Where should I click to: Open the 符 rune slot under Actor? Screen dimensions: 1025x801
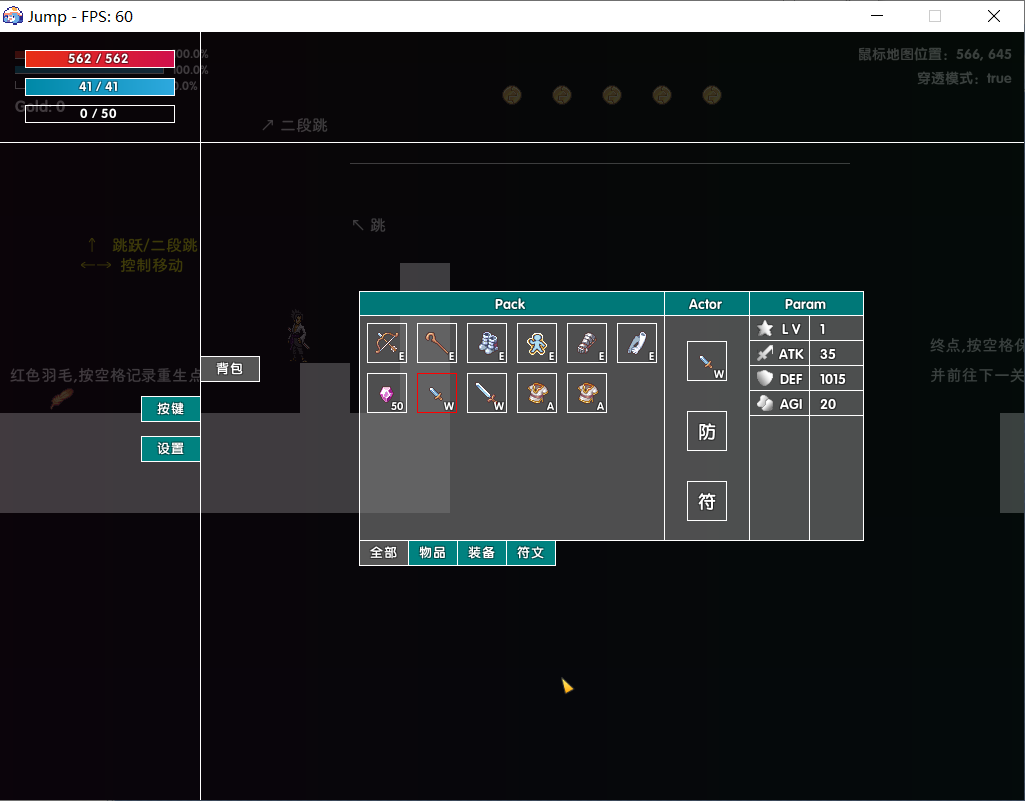(707, 501)
